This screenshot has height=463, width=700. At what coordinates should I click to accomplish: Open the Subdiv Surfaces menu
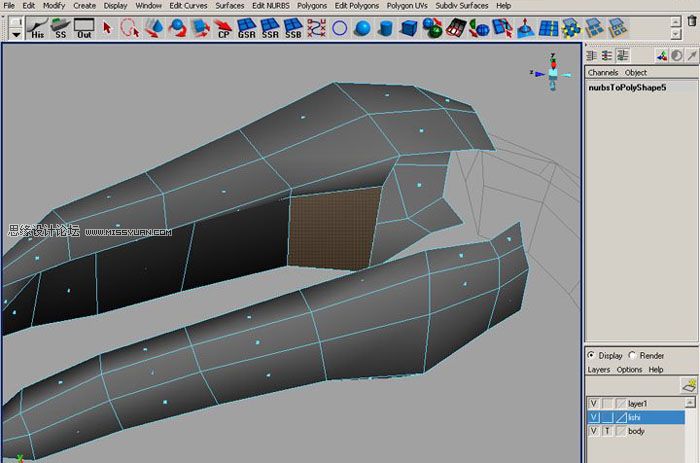(x=462, y=5)
